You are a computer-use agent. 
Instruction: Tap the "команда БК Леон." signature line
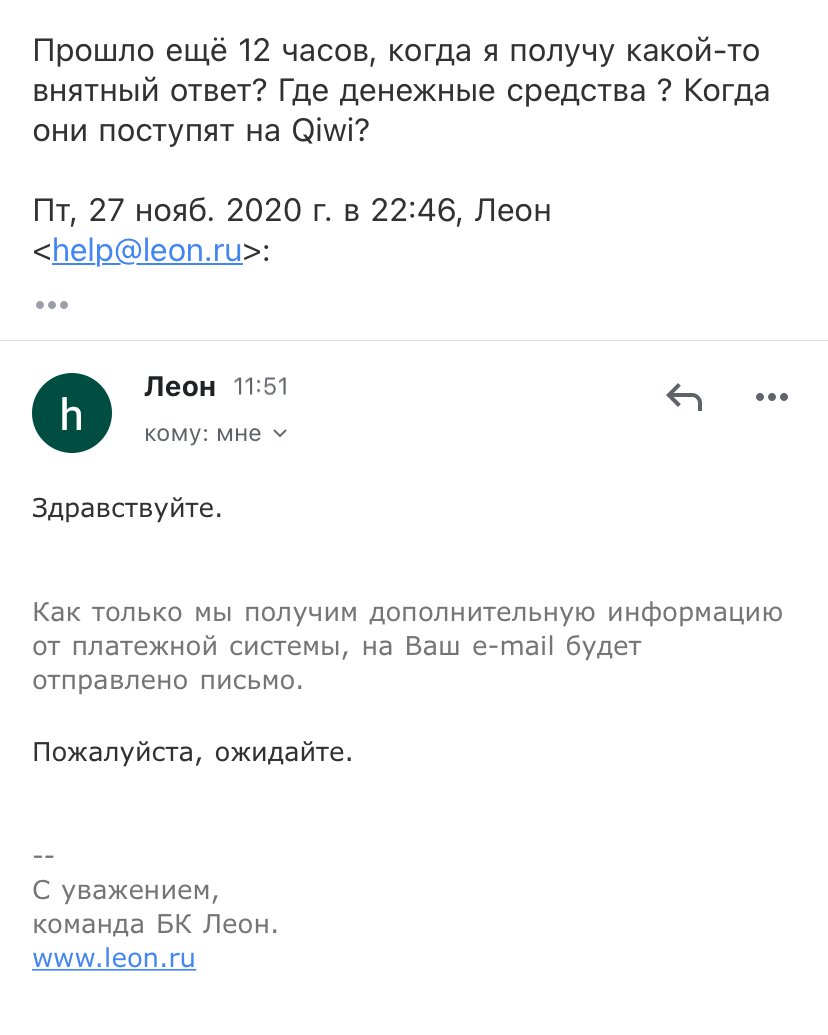(x=155, y=925)
